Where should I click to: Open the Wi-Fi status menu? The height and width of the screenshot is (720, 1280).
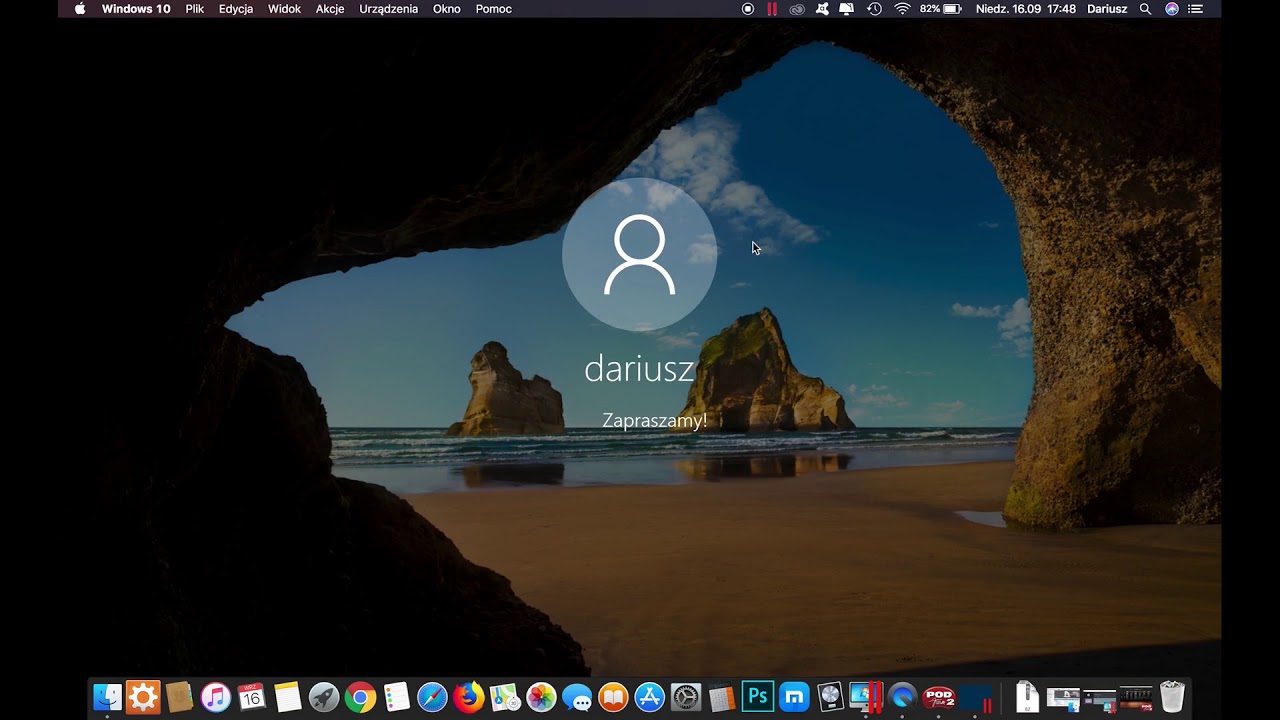[x=902, y=9]
